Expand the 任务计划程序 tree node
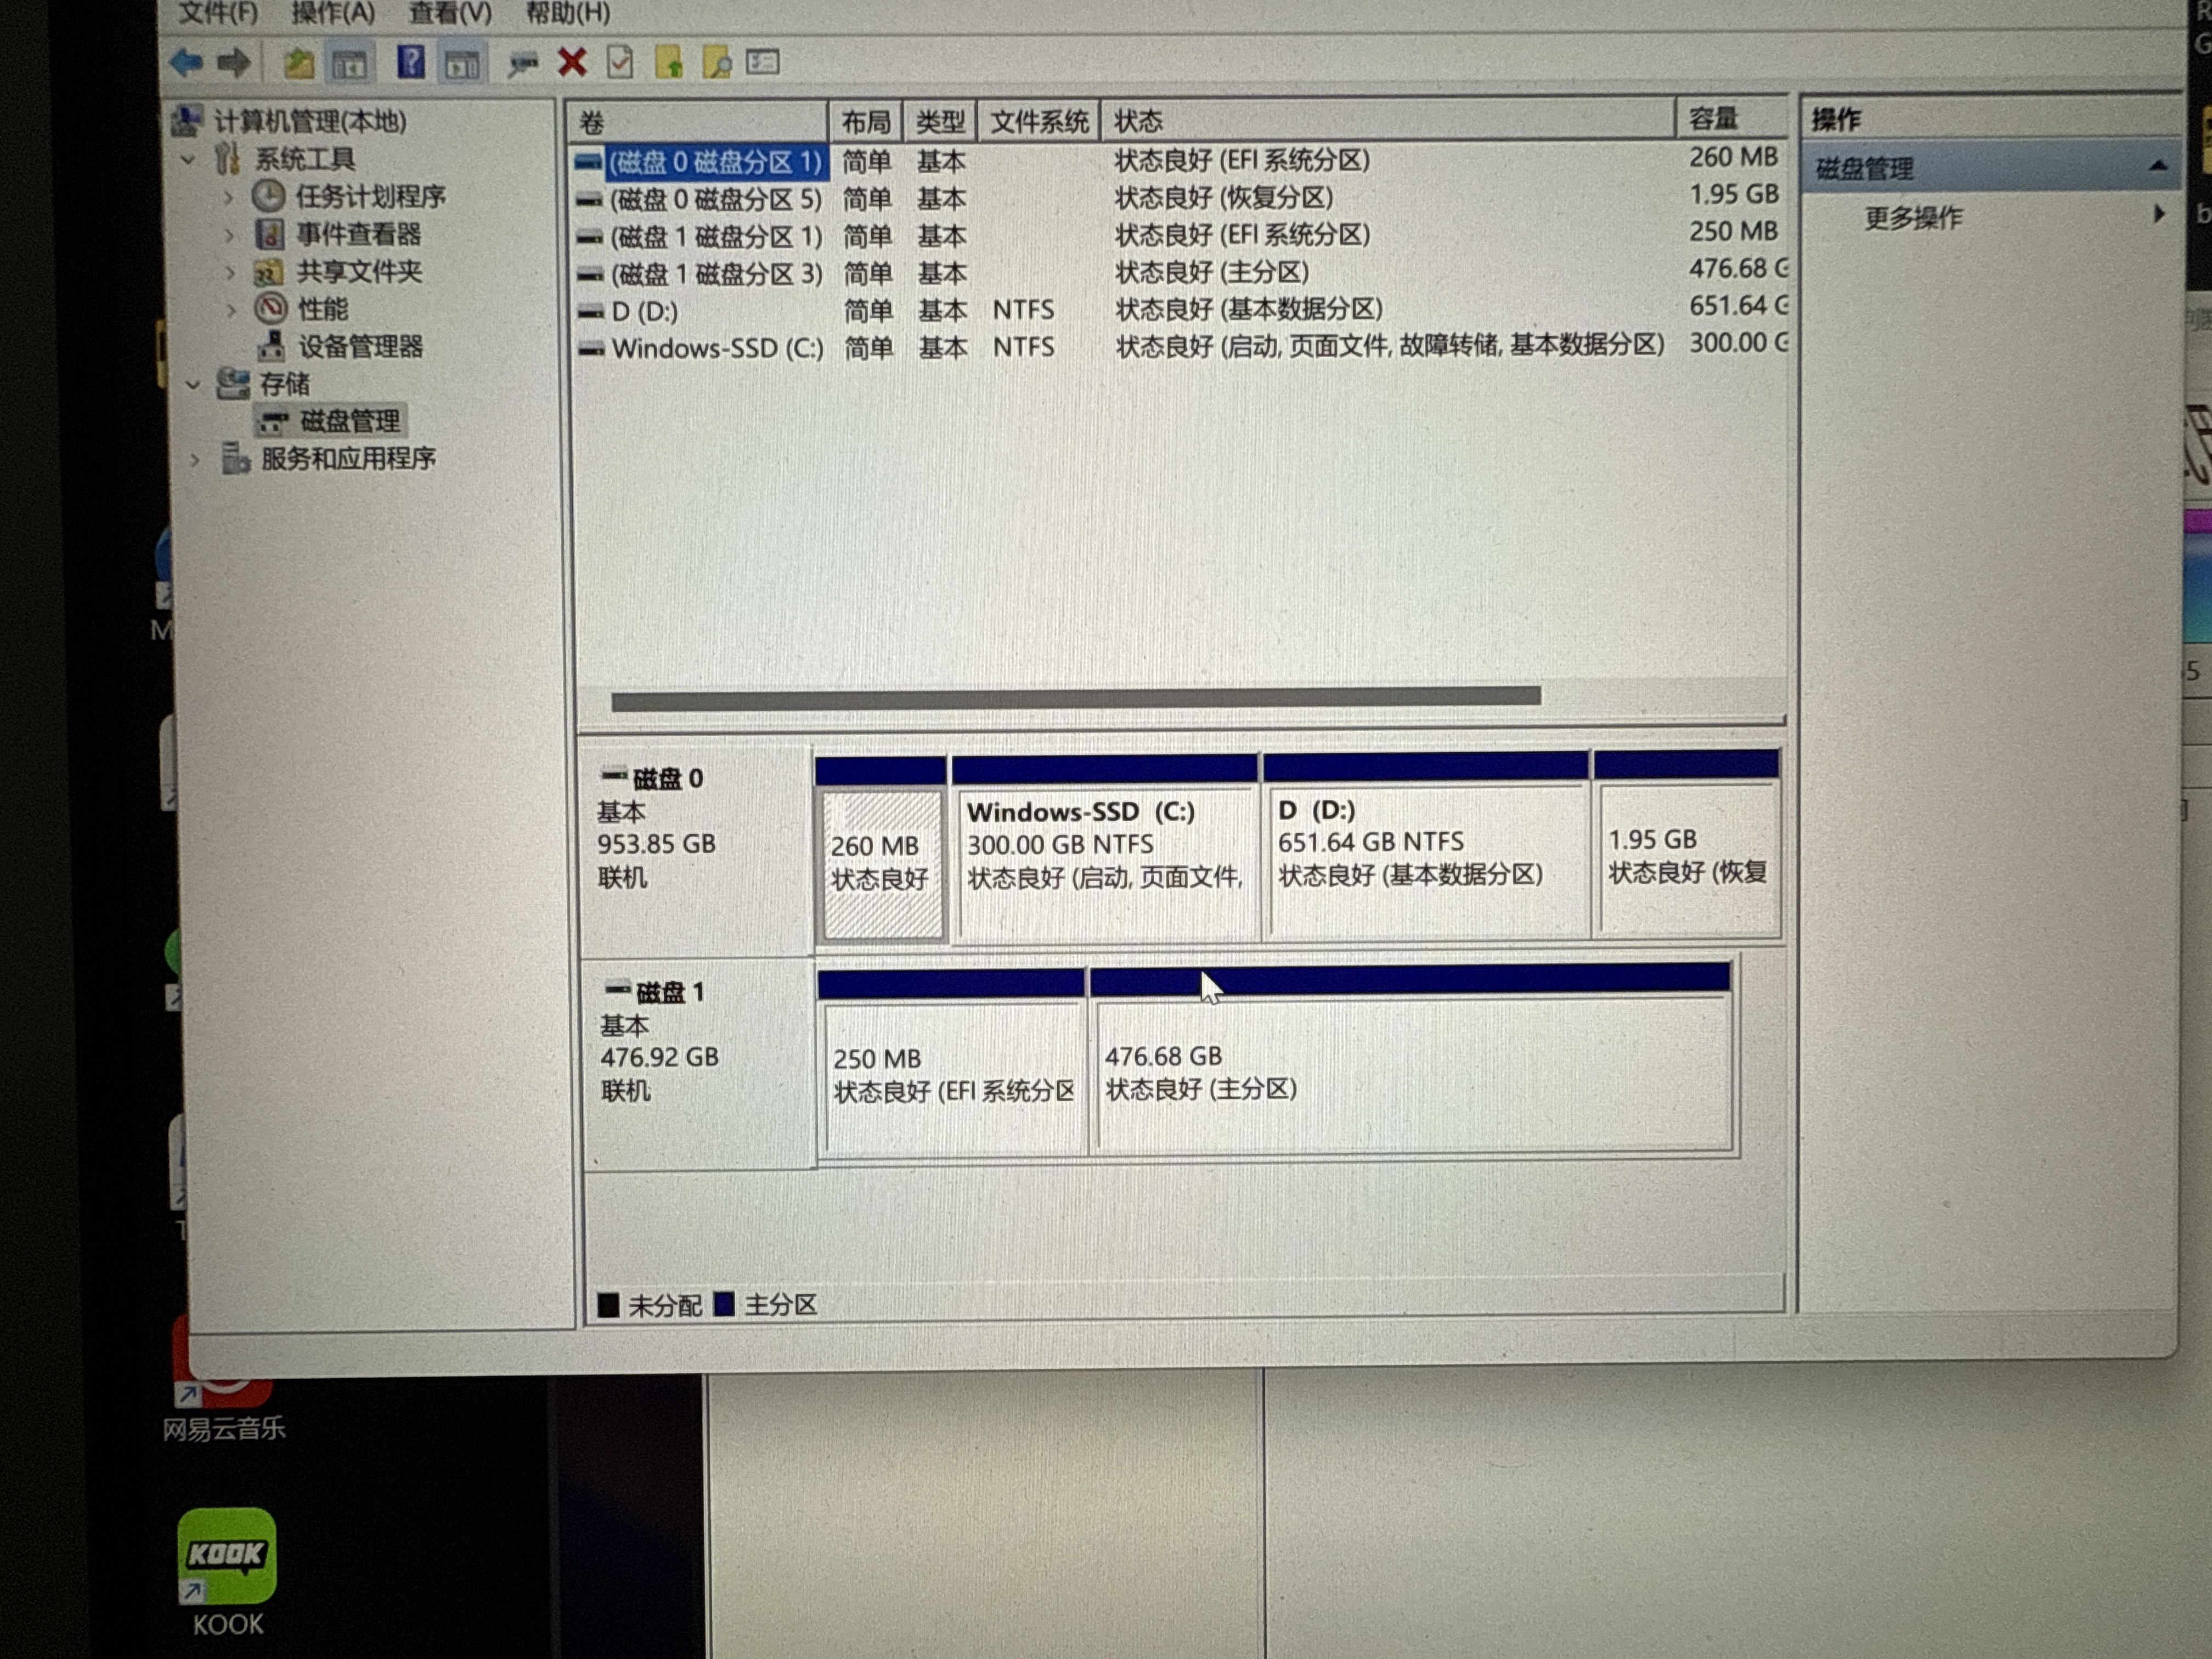This screenshot has height=1659, width=2212. click(229, 197)
